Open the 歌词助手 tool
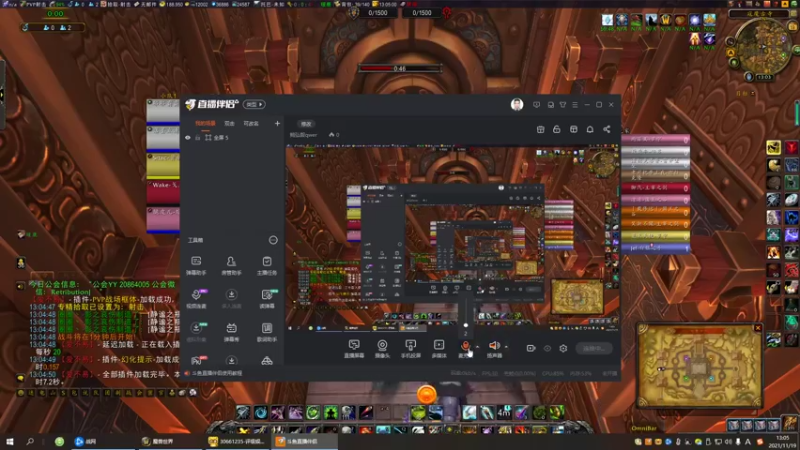Image resolution: width=800 pixels, height=450 pixels. (x=267, y=332)
